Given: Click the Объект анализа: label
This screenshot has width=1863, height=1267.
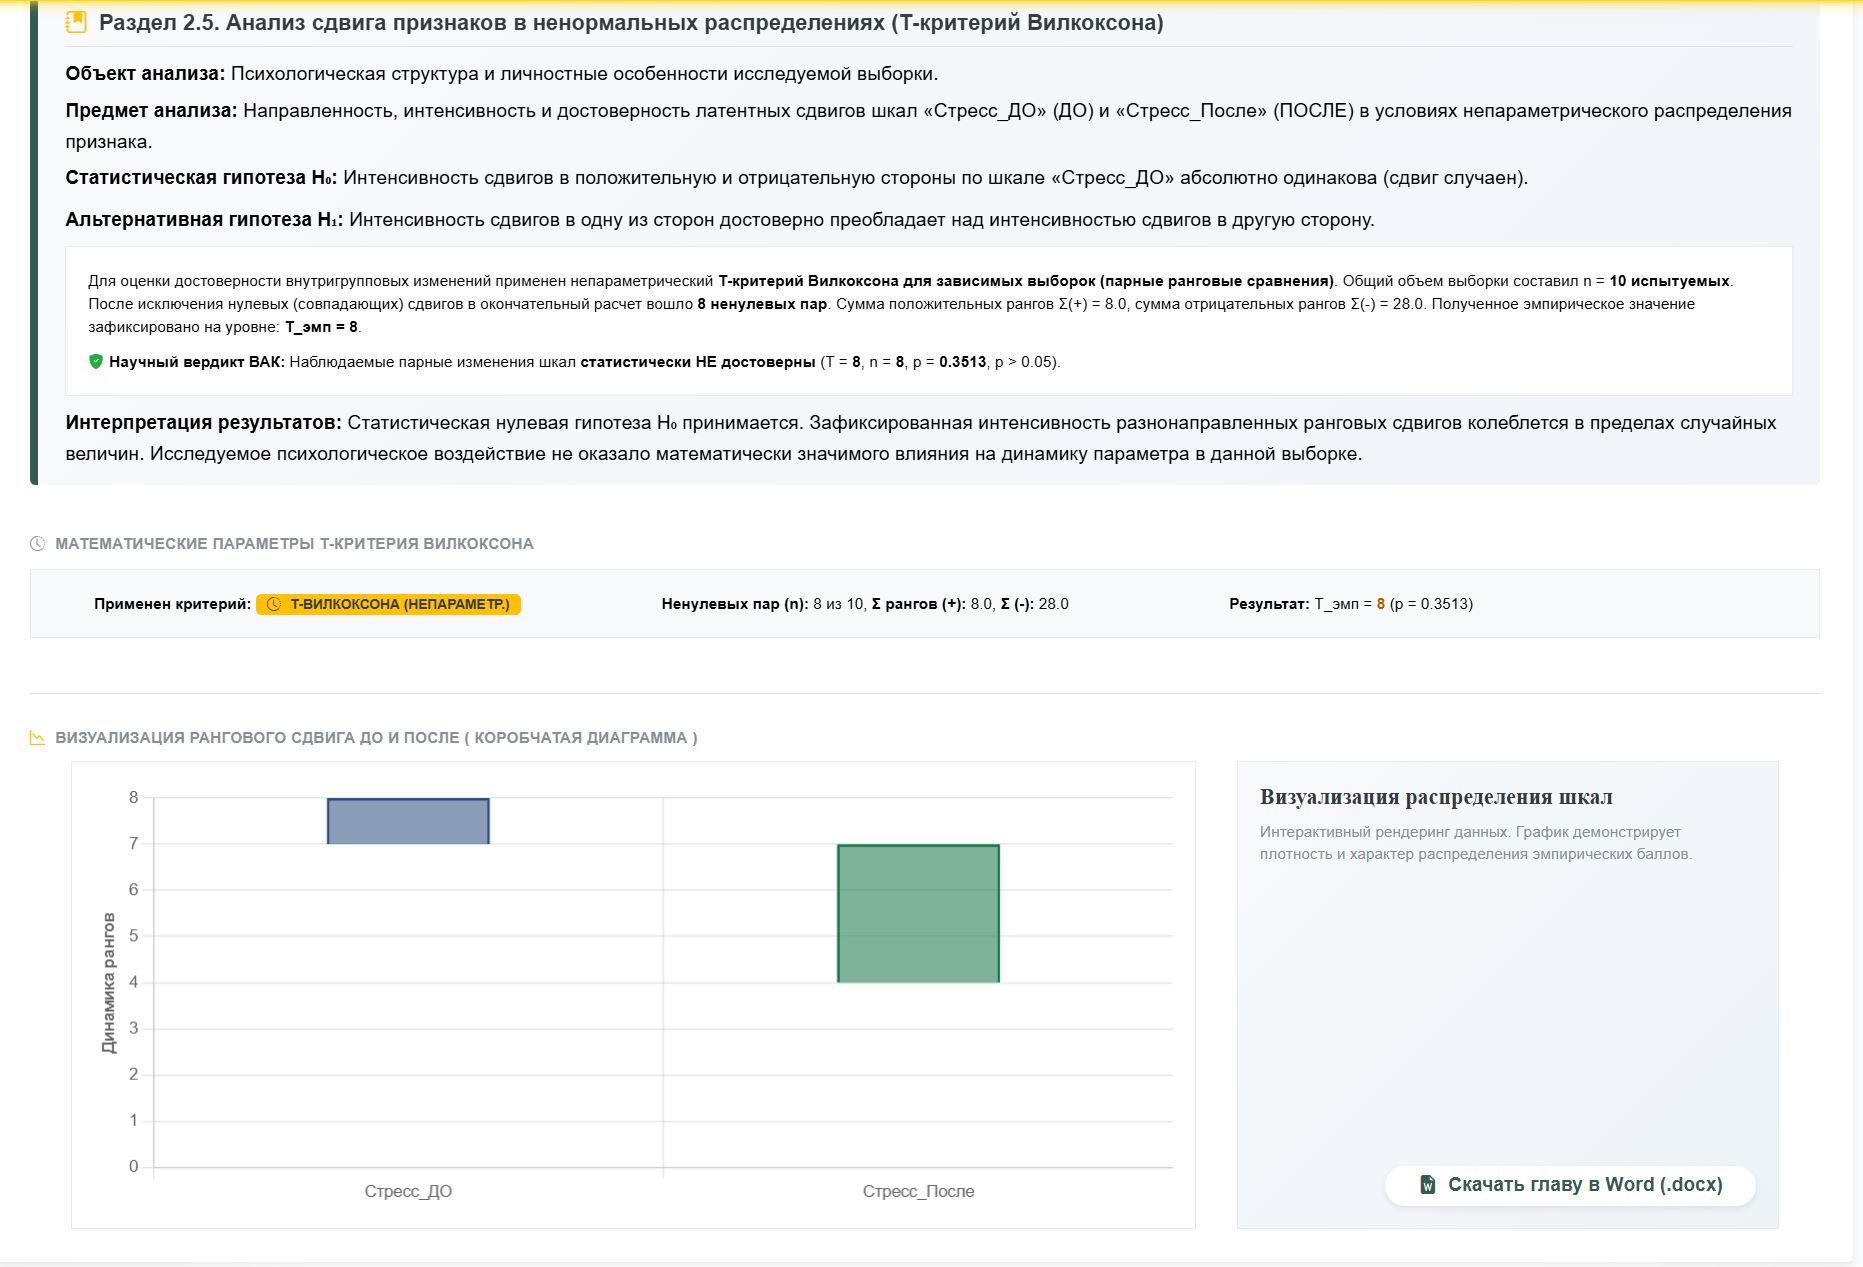Looking at the screenshot, I should 145,73.
